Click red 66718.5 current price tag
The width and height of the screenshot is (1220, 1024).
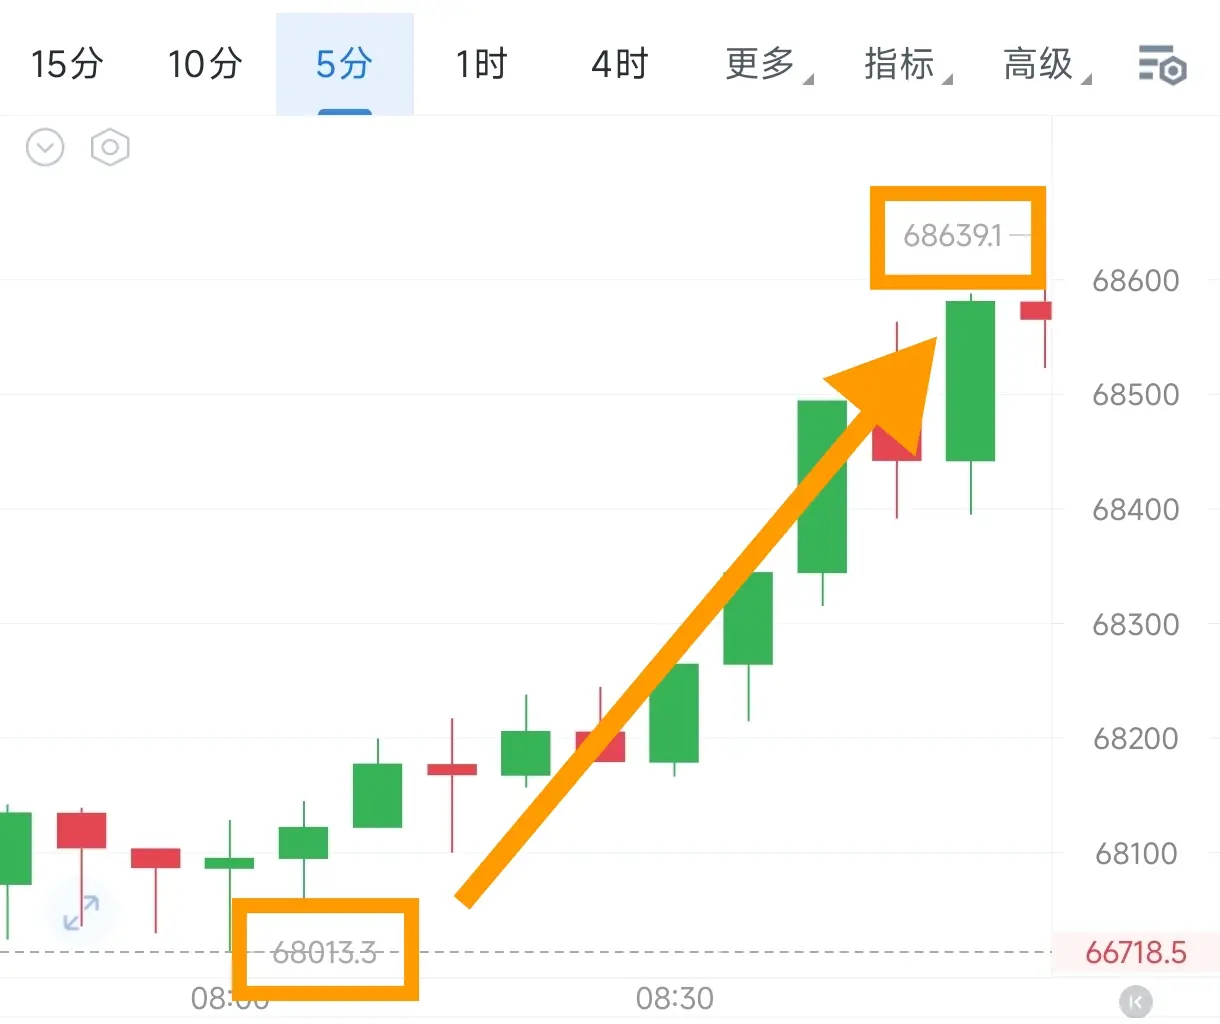1136,952
